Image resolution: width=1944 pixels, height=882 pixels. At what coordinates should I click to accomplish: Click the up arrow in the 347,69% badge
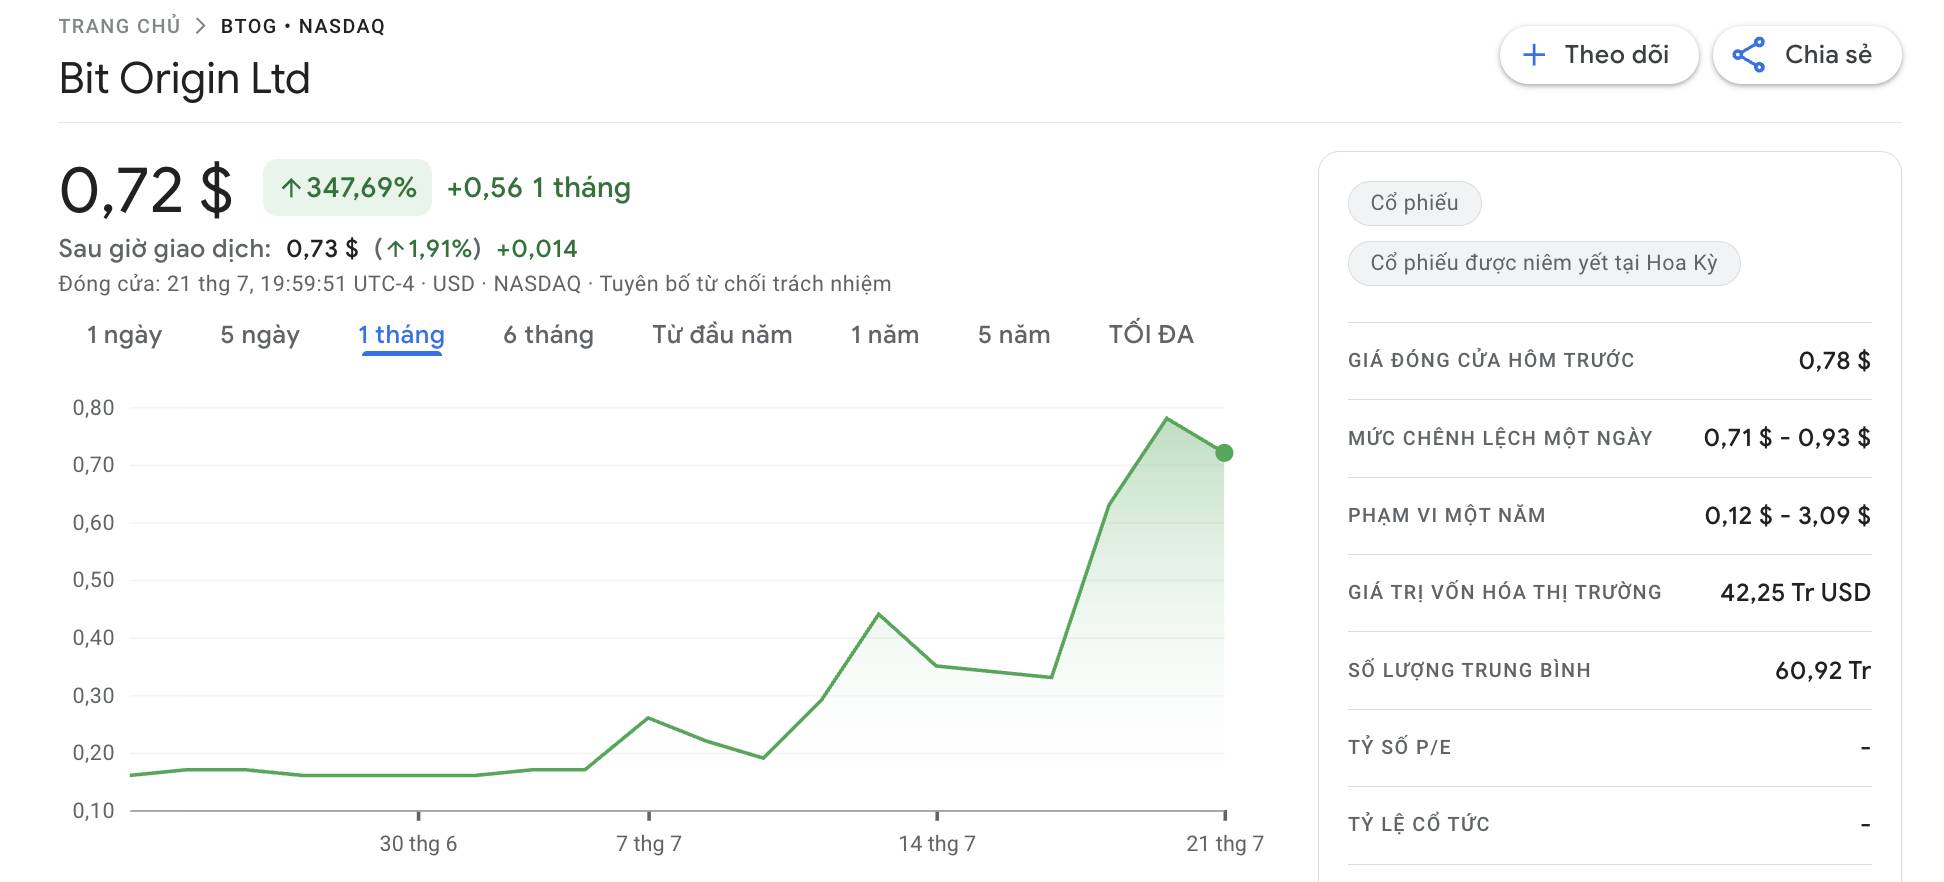click(291, 188)
